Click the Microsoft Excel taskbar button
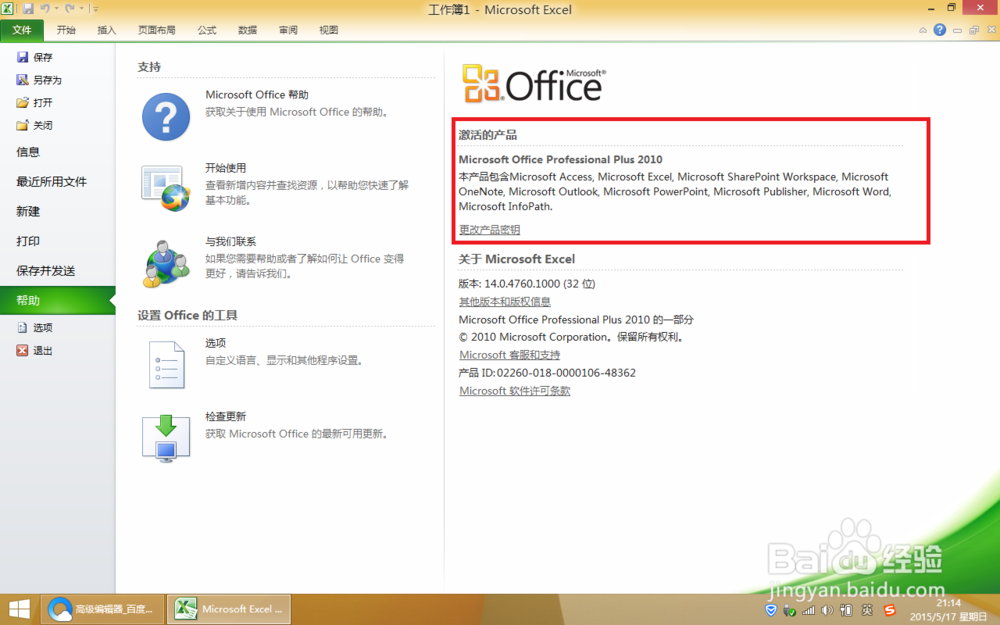 [x=230, y=610]
